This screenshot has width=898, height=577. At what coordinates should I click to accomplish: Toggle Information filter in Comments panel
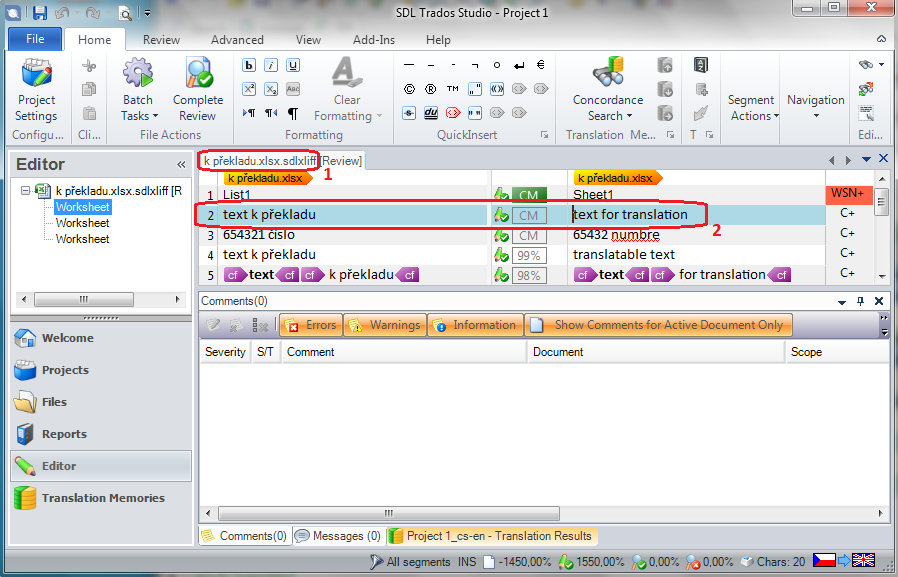pyautogui.click(x=475, y=325)
